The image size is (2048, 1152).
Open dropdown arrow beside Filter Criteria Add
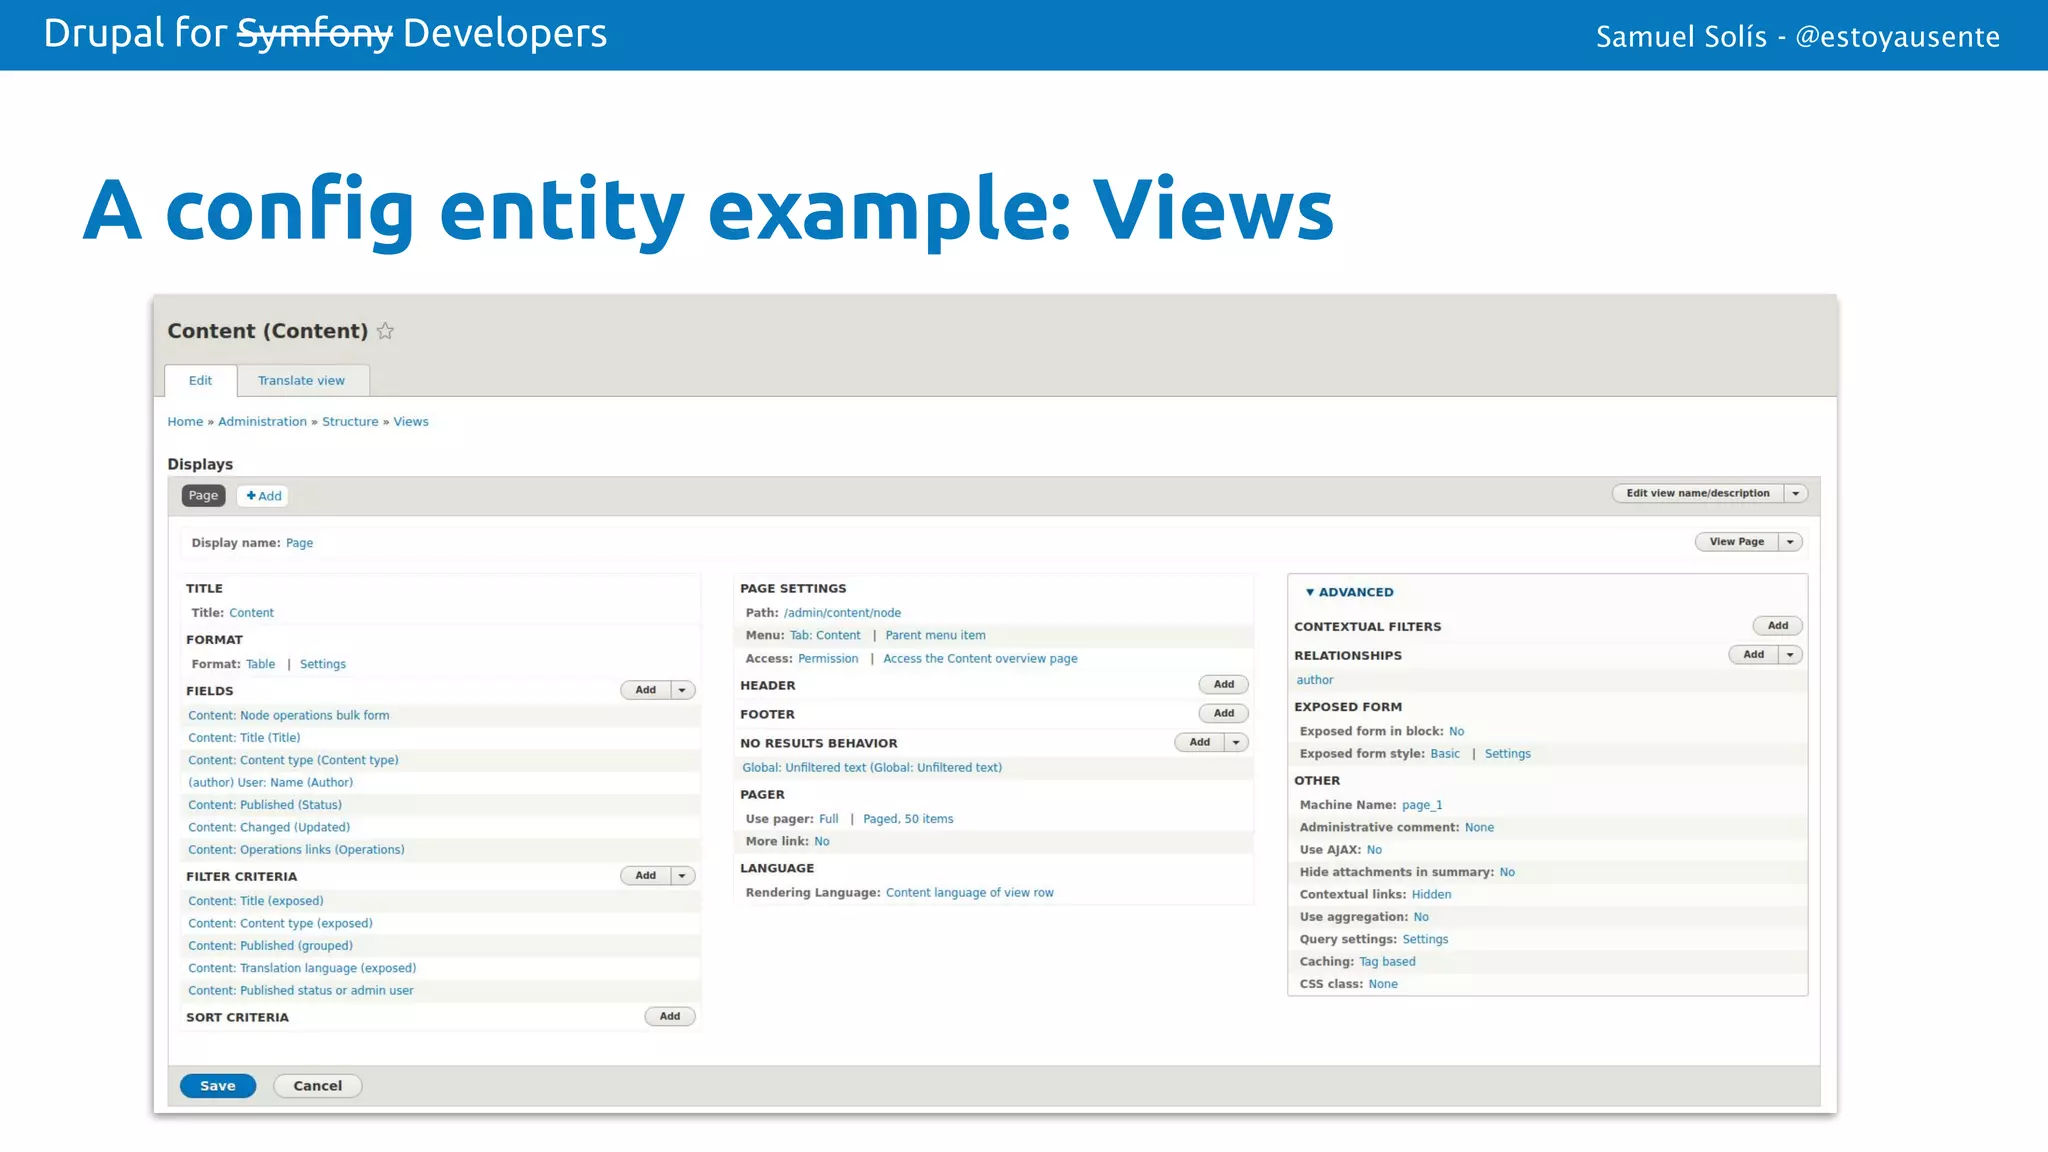683,876
